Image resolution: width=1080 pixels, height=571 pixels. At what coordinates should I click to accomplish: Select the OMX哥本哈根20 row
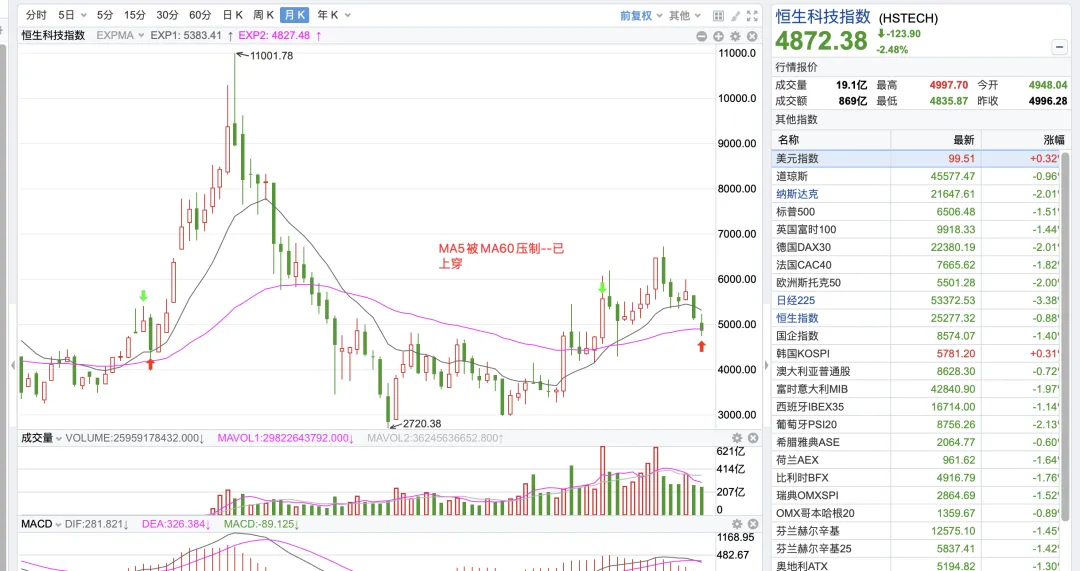tap(917, 513)
